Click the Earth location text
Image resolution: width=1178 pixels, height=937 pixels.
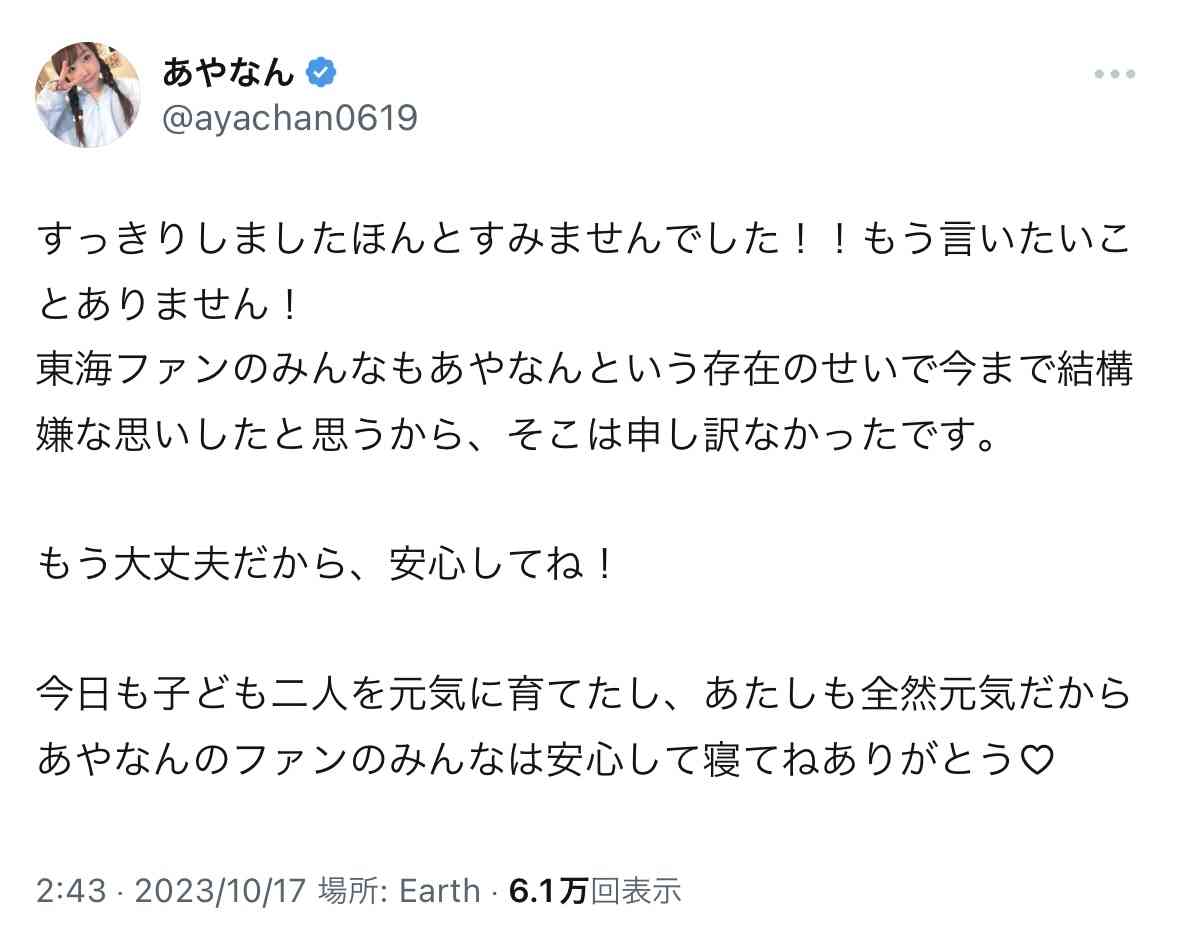tap(439, 891)
